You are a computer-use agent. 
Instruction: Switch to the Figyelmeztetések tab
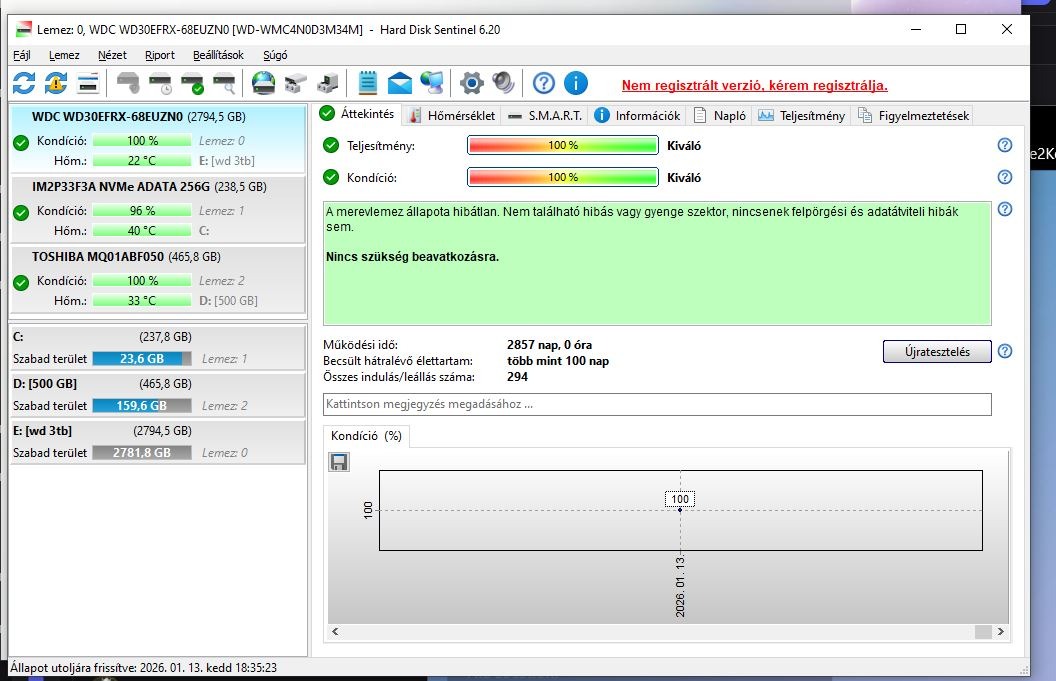point(913,116)
